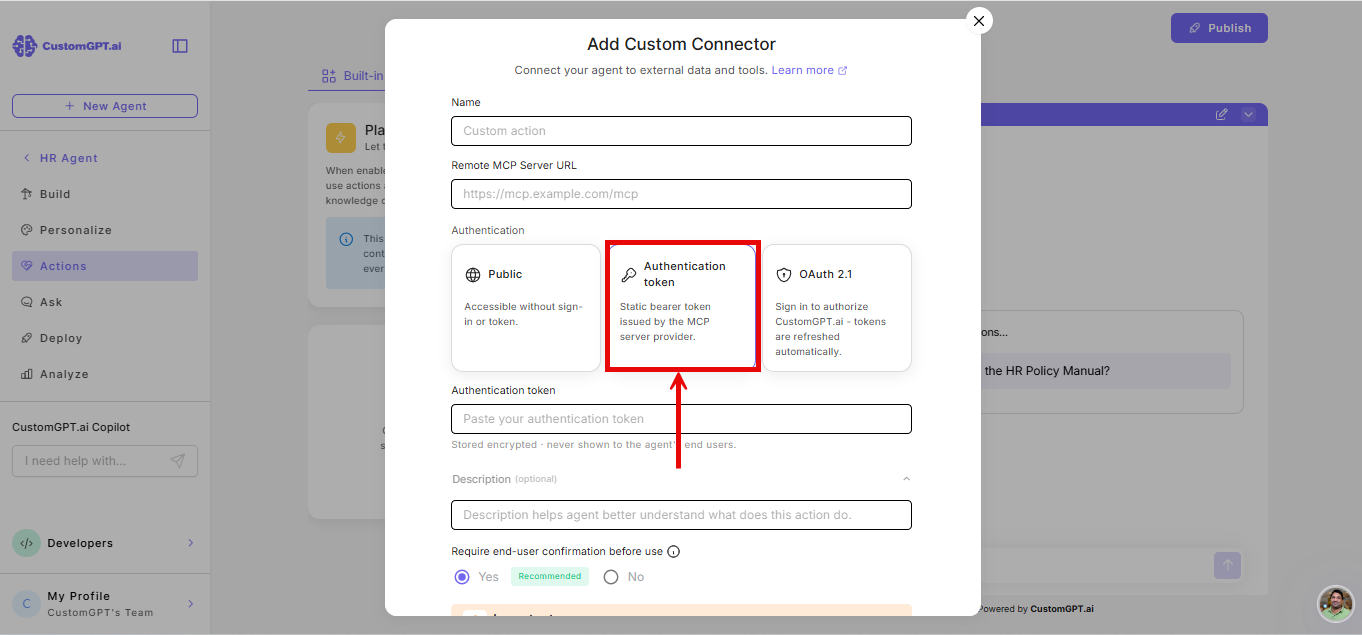Choose the Public authentication option
This screenshot has height=635, width=1362.
tap(526, 308)
